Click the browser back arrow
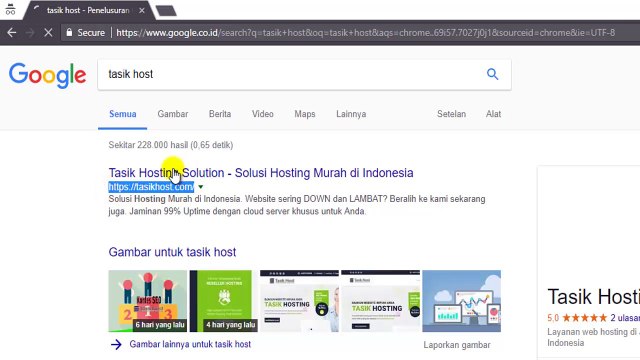 pyautogui.click(x=11, y=33)
